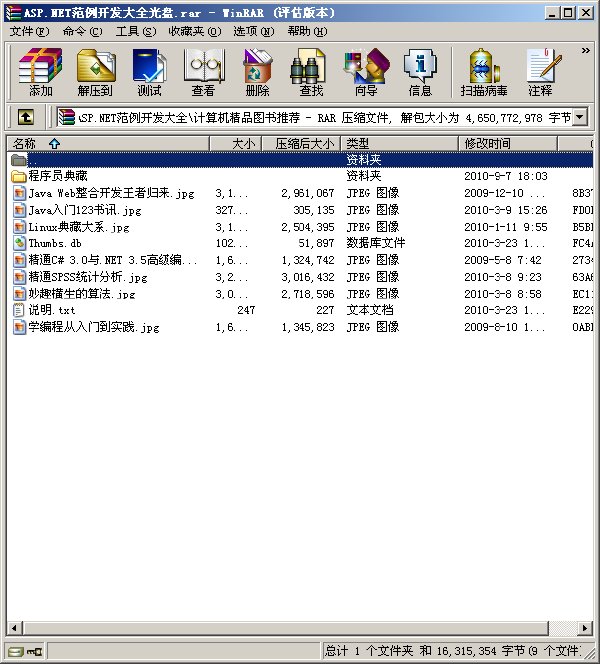Screen dimensions: 600x664
Task: Click the 2010-9-7 18:03 date cell
Action: pos(506,176)
